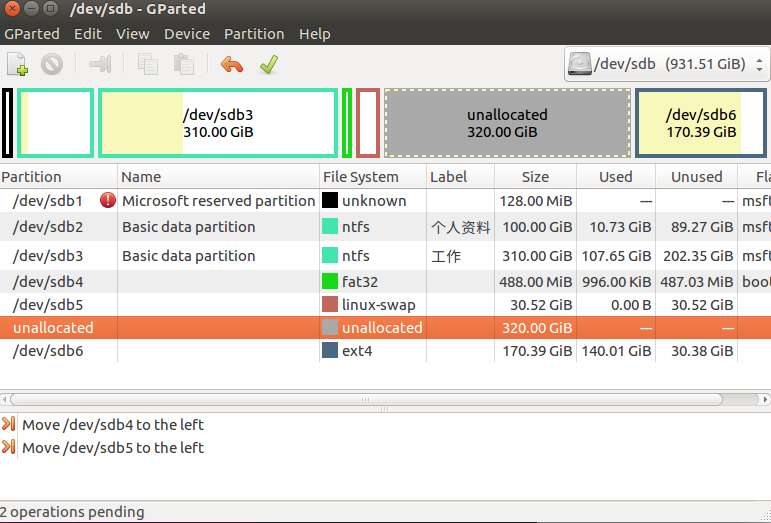Select the /dev/sdb2 partition row

tap(386, 227)
